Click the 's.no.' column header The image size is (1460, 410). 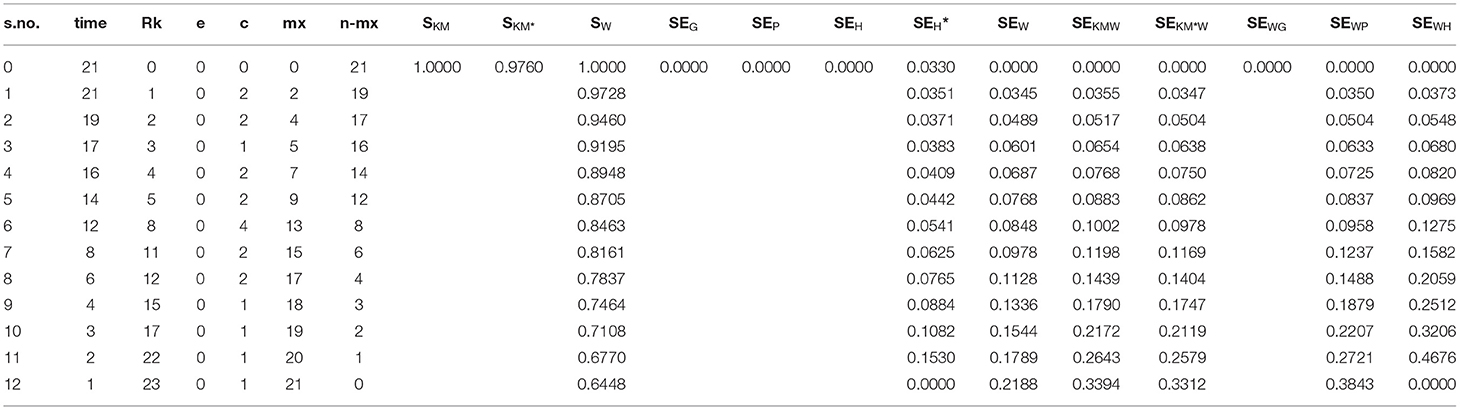[21, 22]
